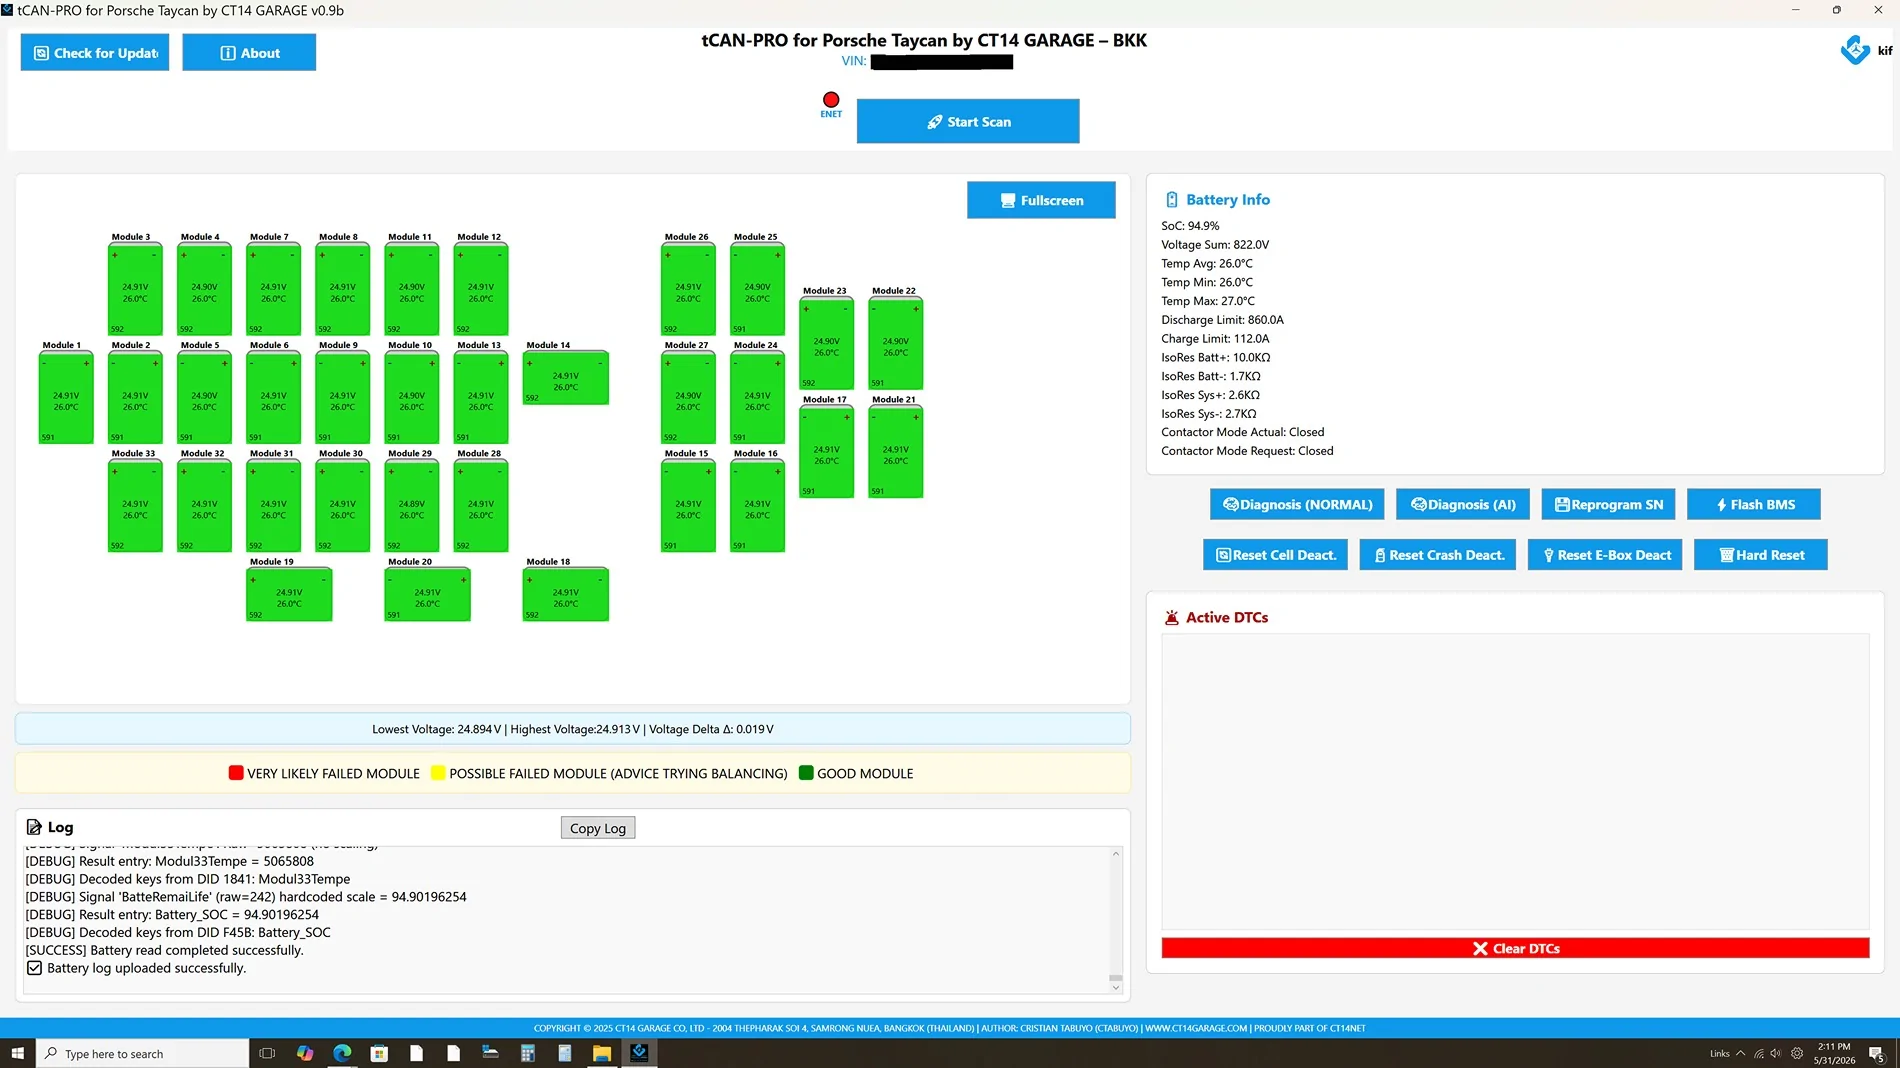
Task: Select the Module 20 battery tile
Action: tap(427, 594)
